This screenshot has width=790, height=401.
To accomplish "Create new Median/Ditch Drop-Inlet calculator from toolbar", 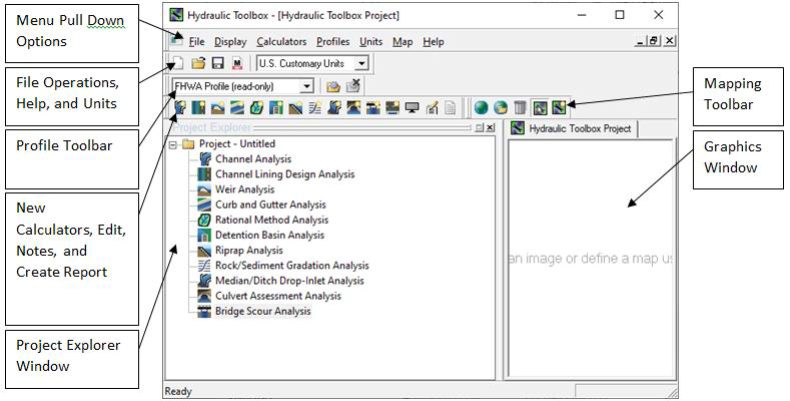I will pyautogui.click(x=334, y=107).
